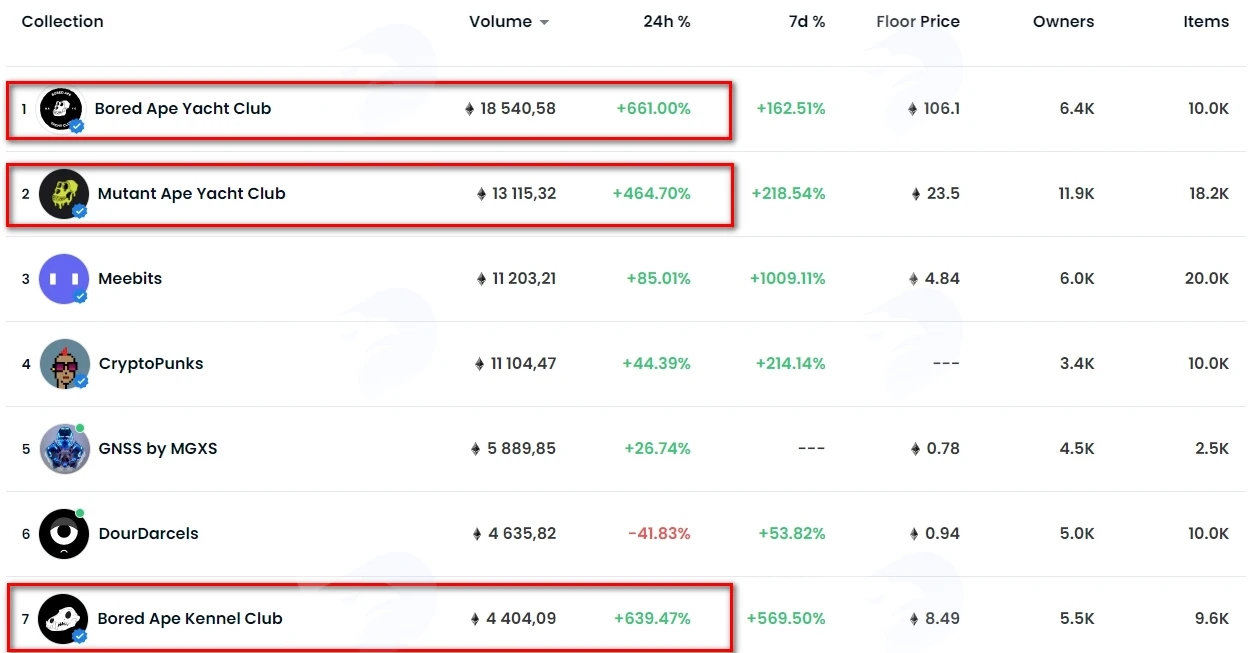Click the +162.51% 7d change
1258x653 pixels.
point(791,109)
